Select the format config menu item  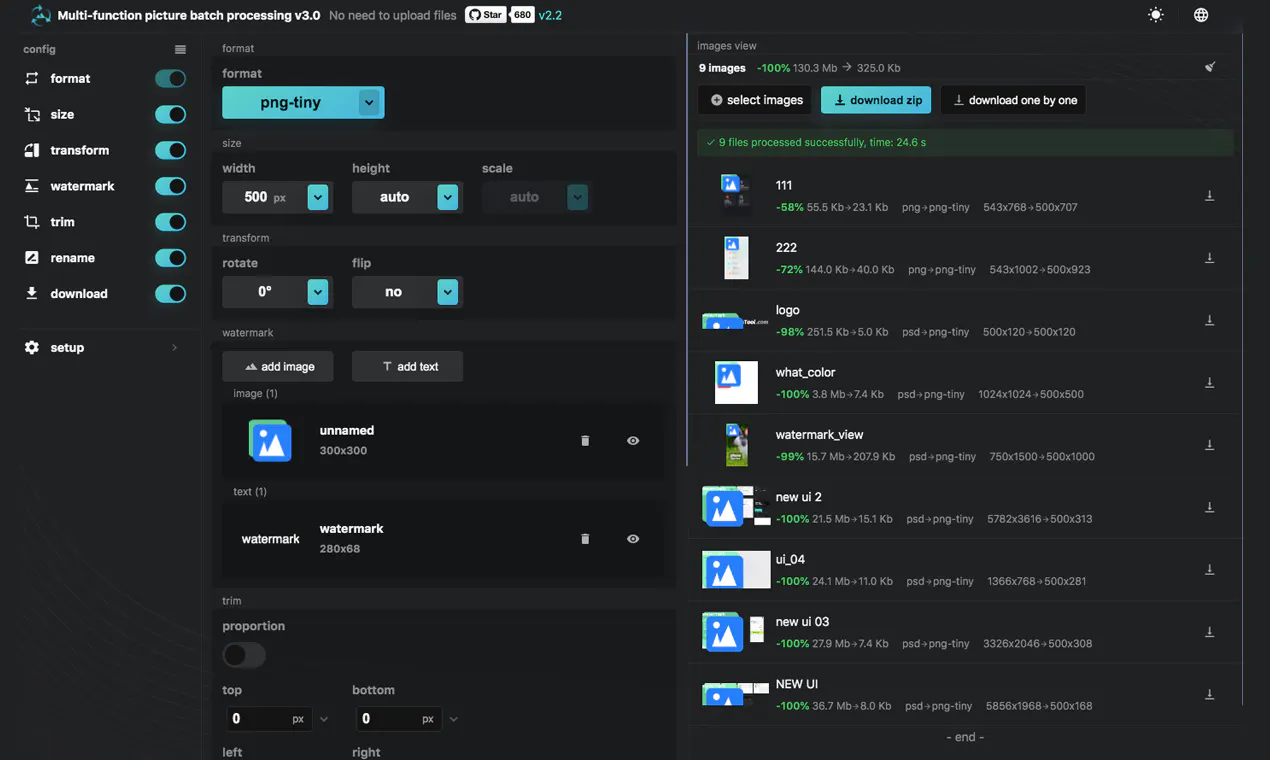pyautogui.click(x=70, y=78)
